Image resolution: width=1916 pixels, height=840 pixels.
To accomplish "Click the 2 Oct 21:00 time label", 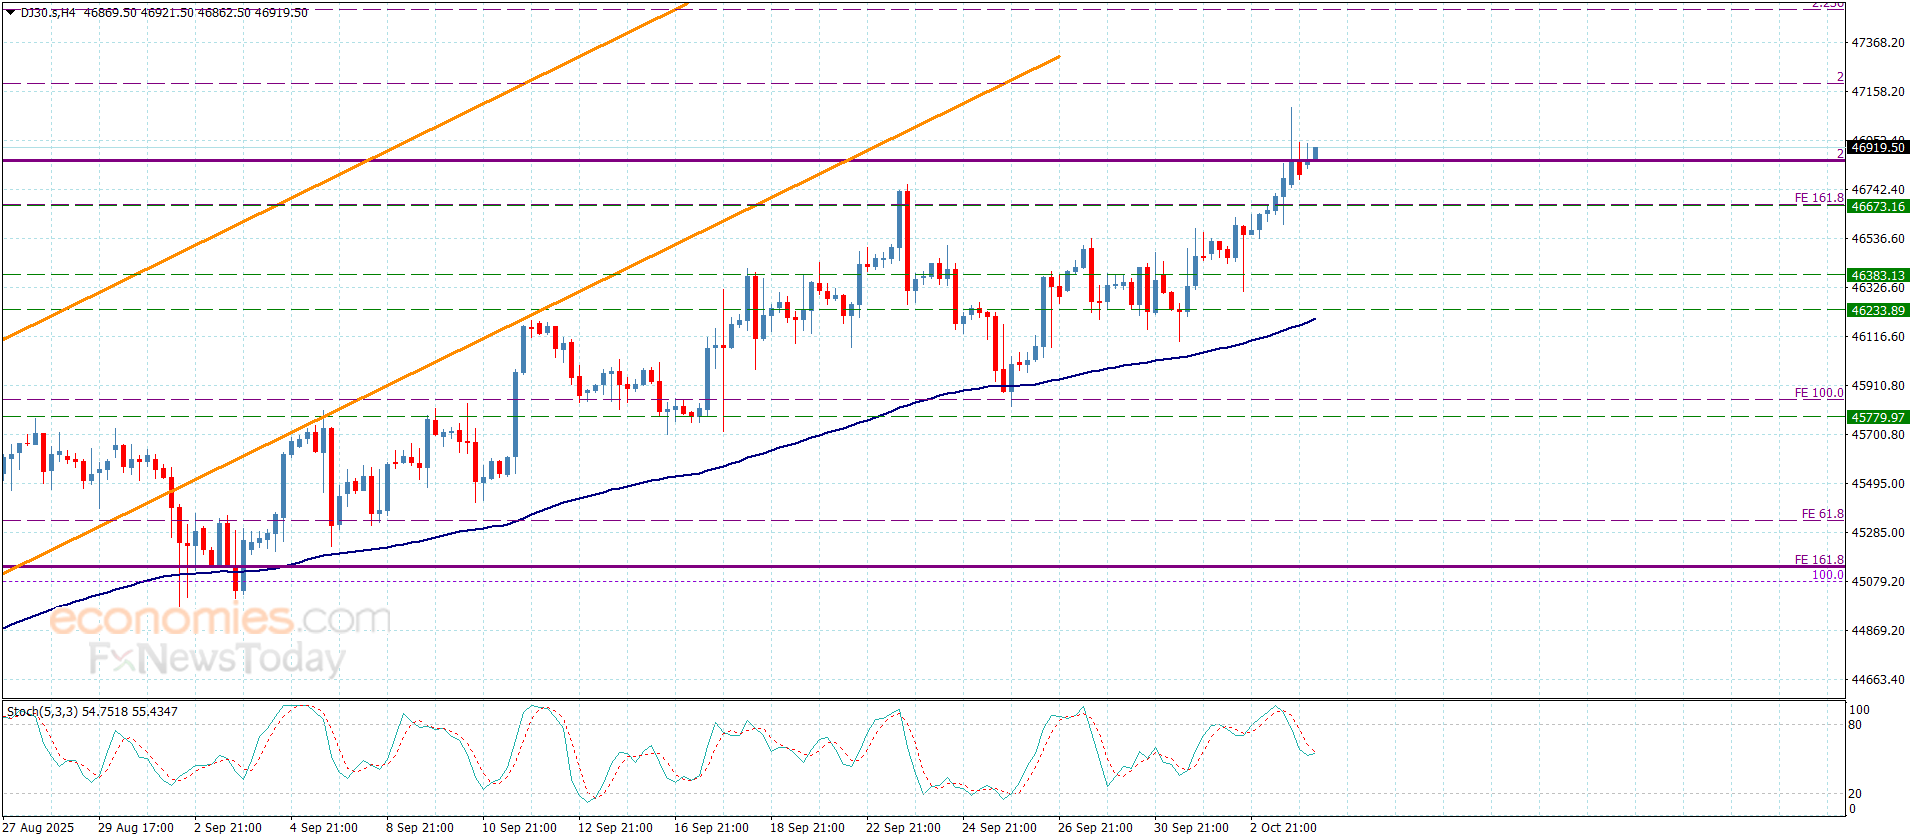I will [x=1283, y=827].
